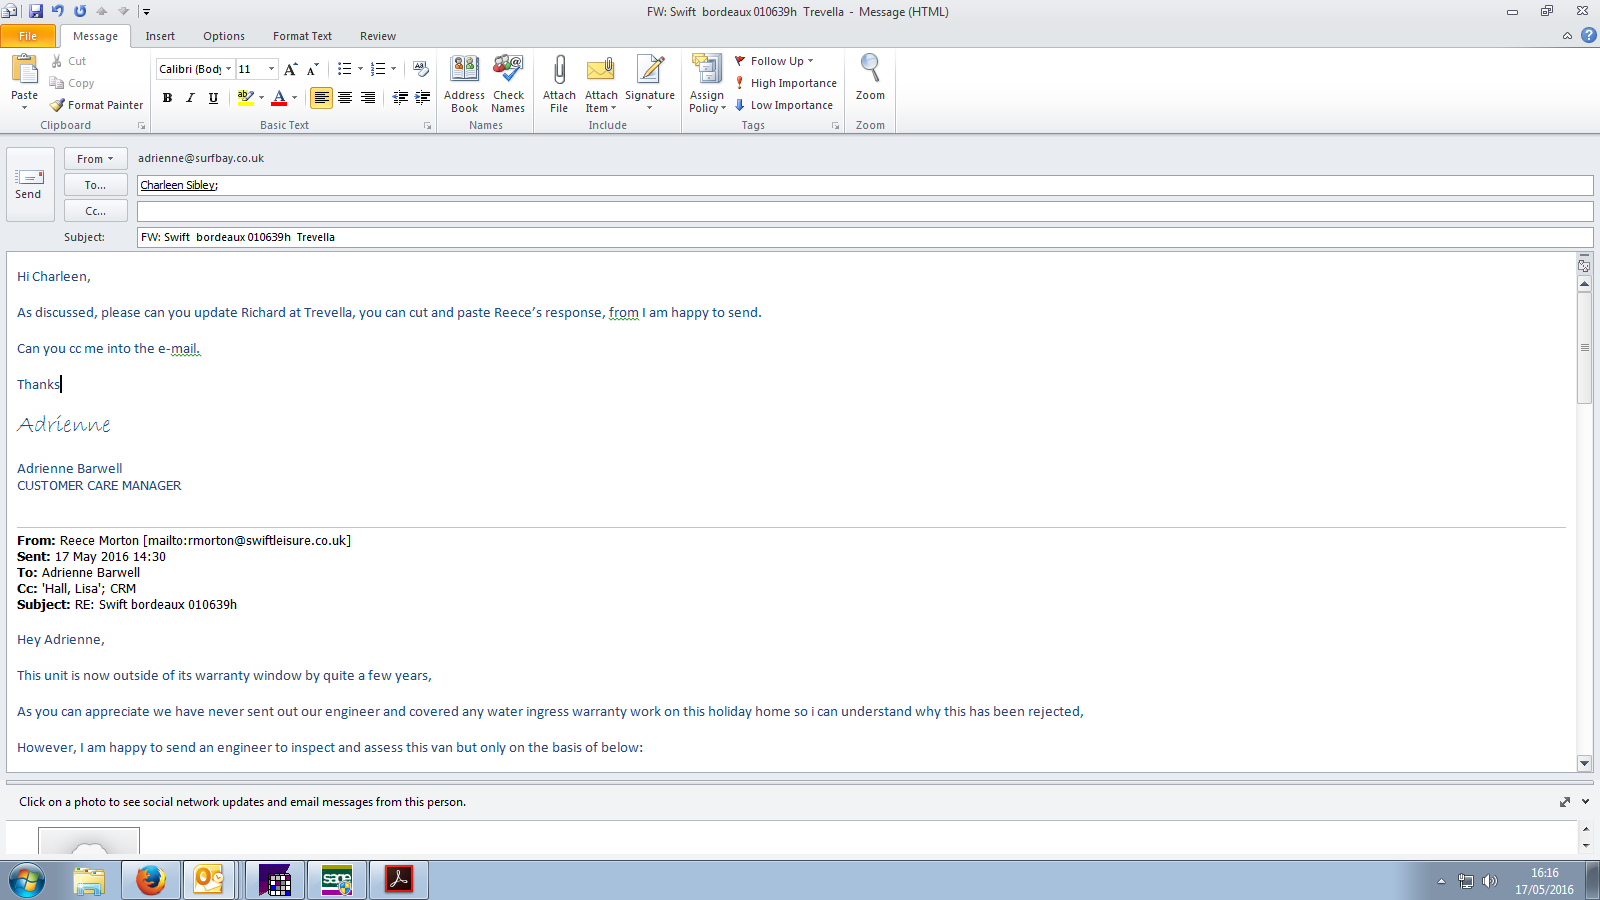Minimize the ribbon with the caret icon

pyautogui.click(x=1567, y=36)
